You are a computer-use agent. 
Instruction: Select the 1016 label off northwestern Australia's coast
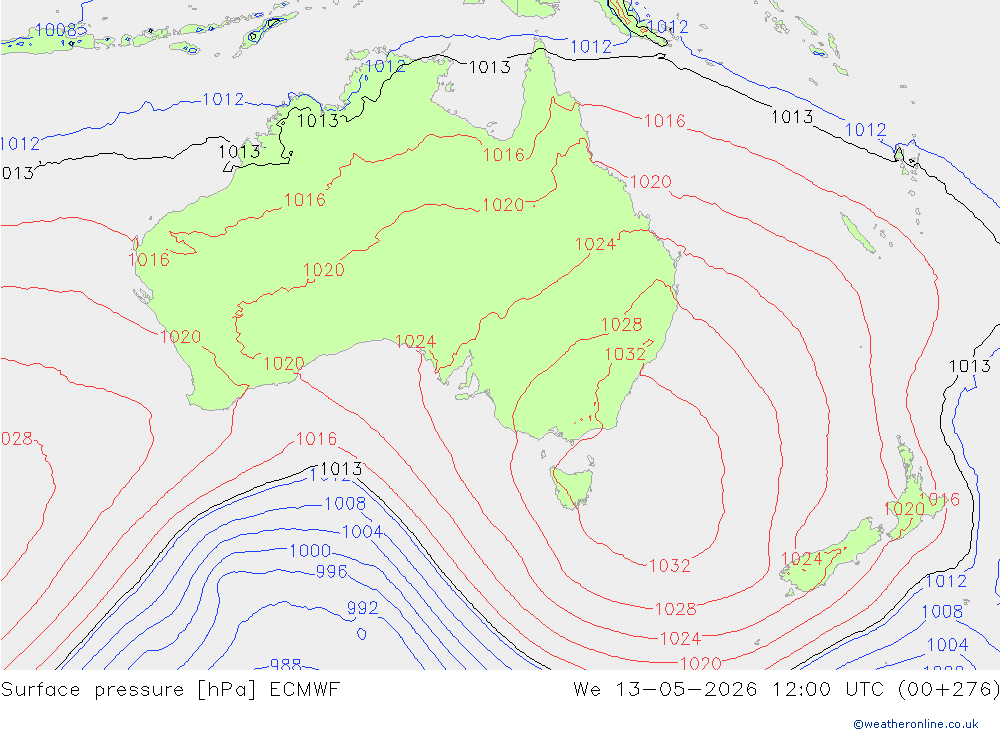(149, 260)
